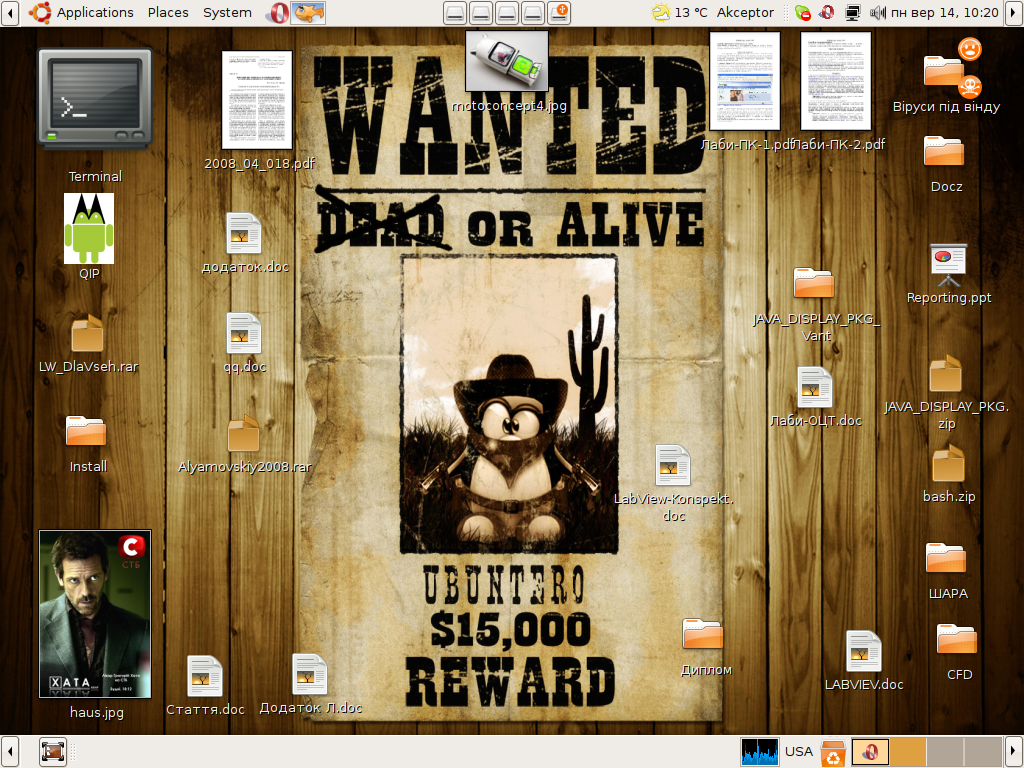This screenshot has width=1024, height=768.
Task: Select the qq.doc file
Action: click(244, 333)
